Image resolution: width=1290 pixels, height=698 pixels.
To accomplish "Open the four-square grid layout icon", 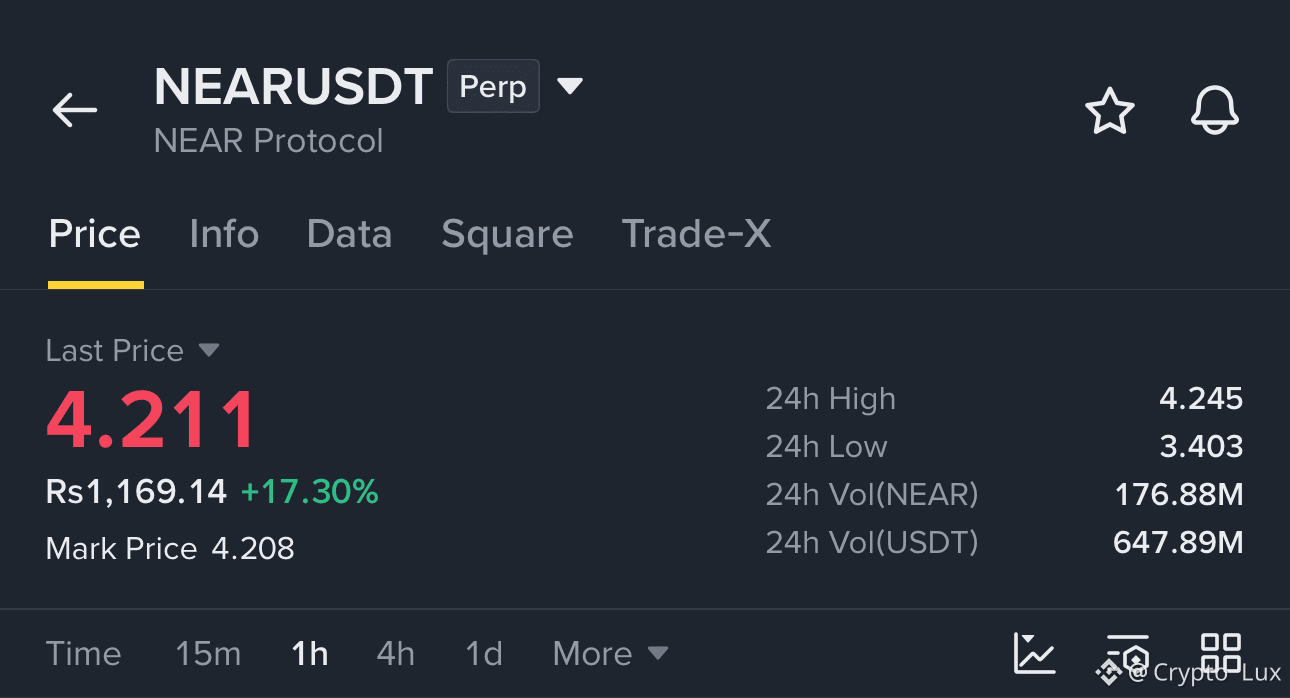I will [1221, 653].
